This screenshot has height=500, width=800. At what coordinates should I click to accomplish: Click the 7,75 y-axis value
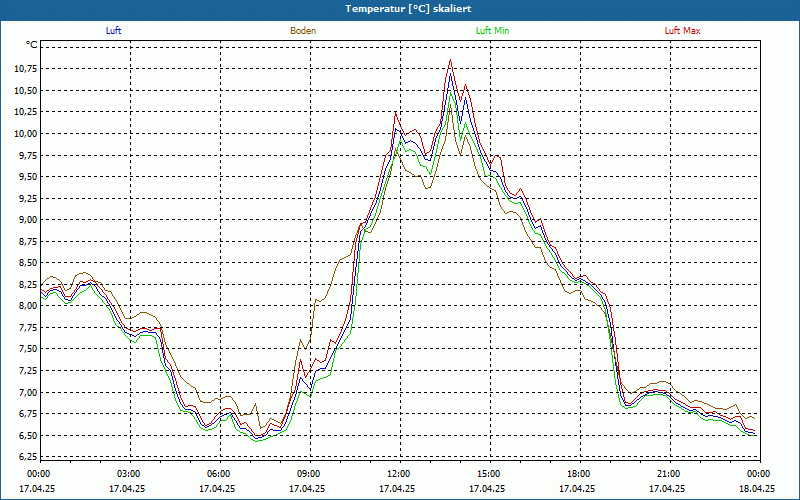29,328
